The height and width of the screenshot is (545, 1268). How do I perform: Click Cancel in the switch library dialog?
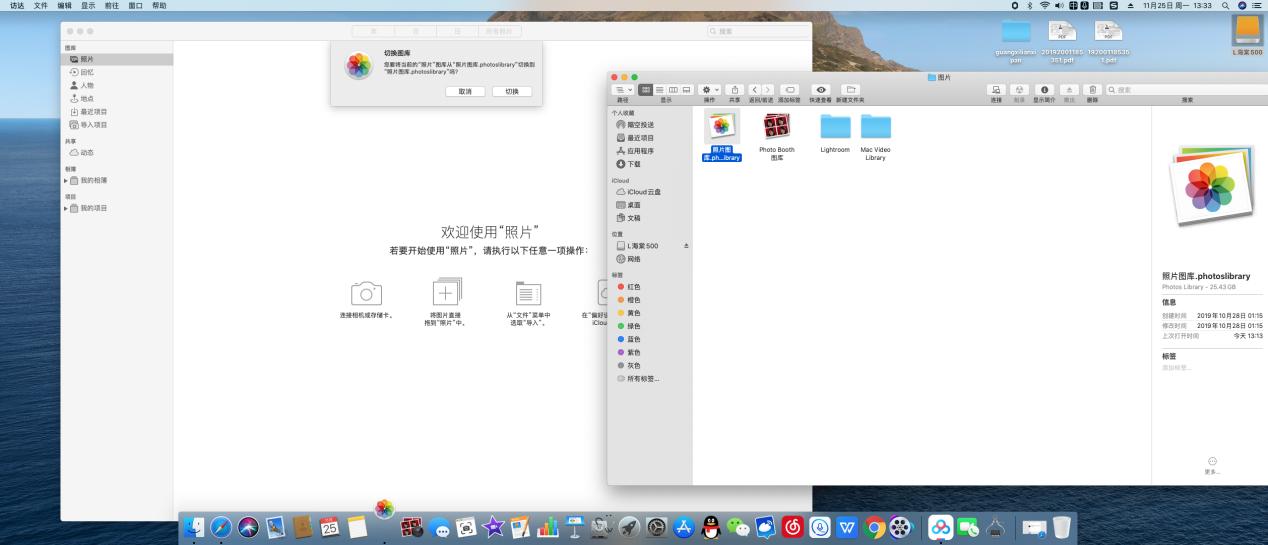tap(465, 91)
